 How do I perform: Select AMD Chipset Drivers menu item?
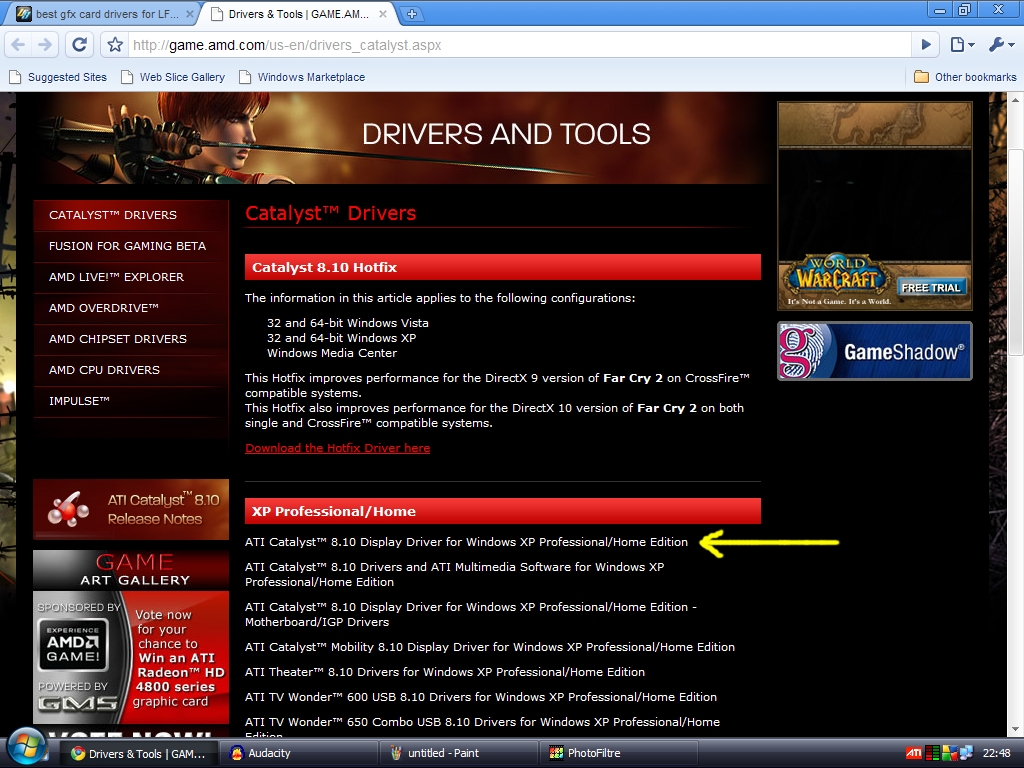(131, 339)
